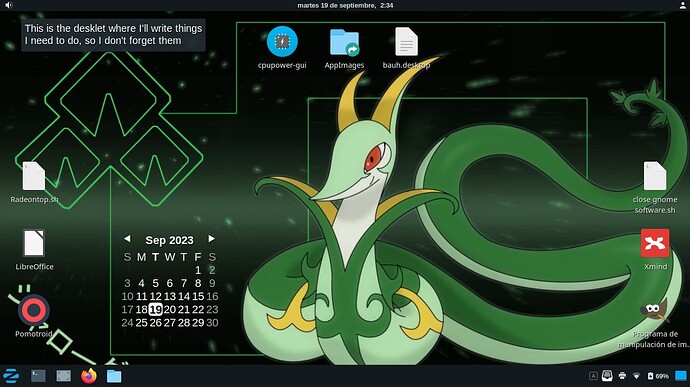
Task: Select September 25 in the calendar
Action: [x=141, y=323]
